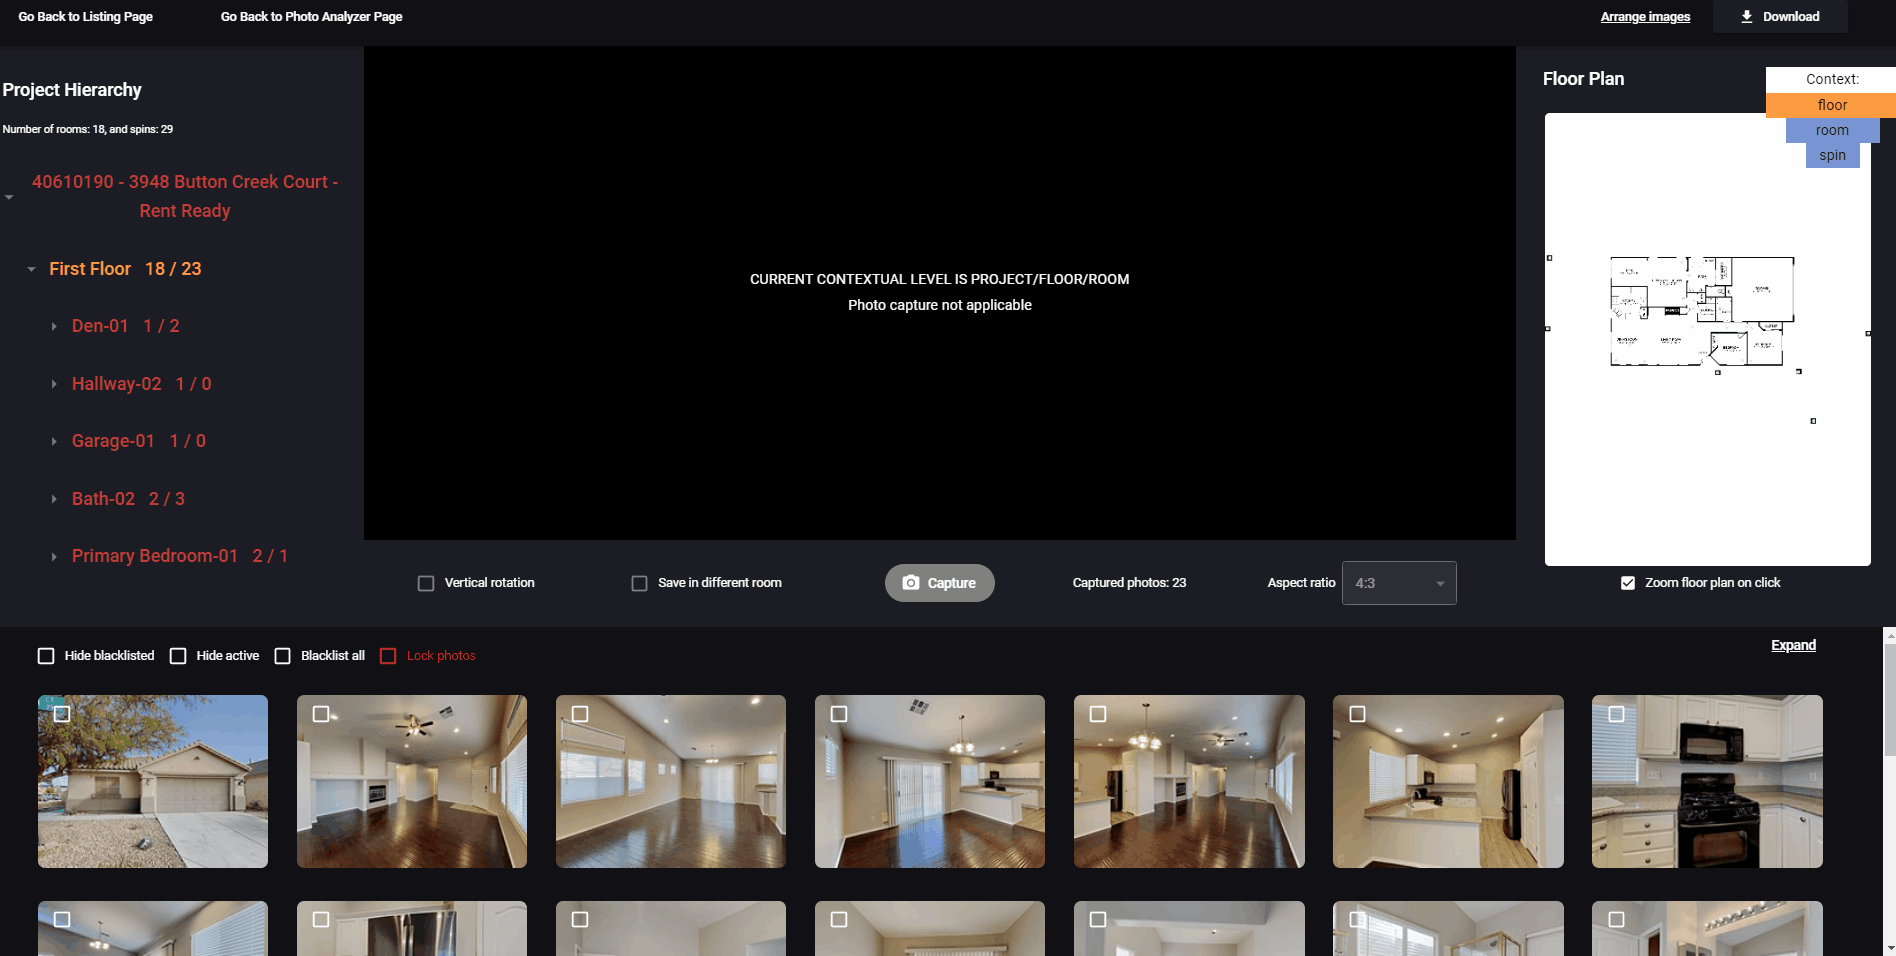Open the Arrange images link
The height and width of the screenshot is (956, 1896).
click(1645, 17)
